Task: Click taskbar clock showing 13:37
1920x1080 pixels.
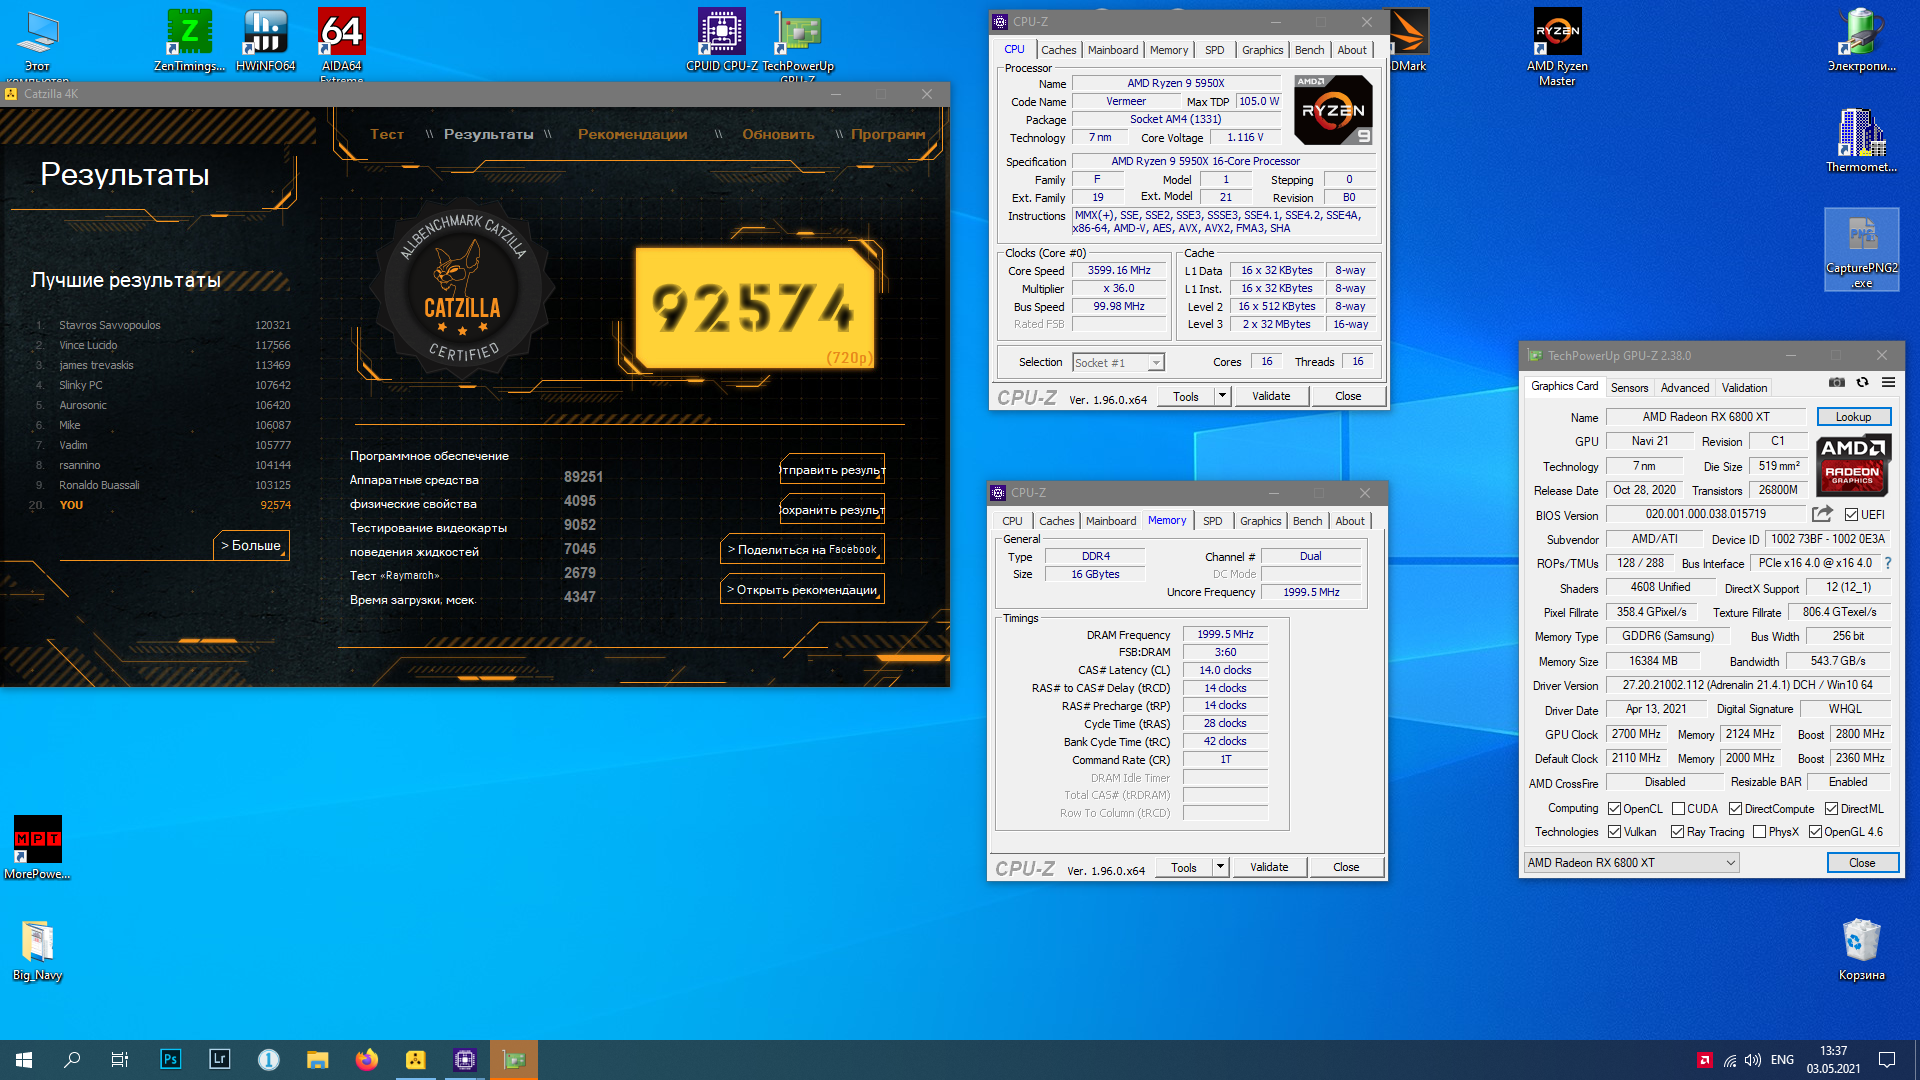Action: pyautogui.click(x=1833, y=1059)
